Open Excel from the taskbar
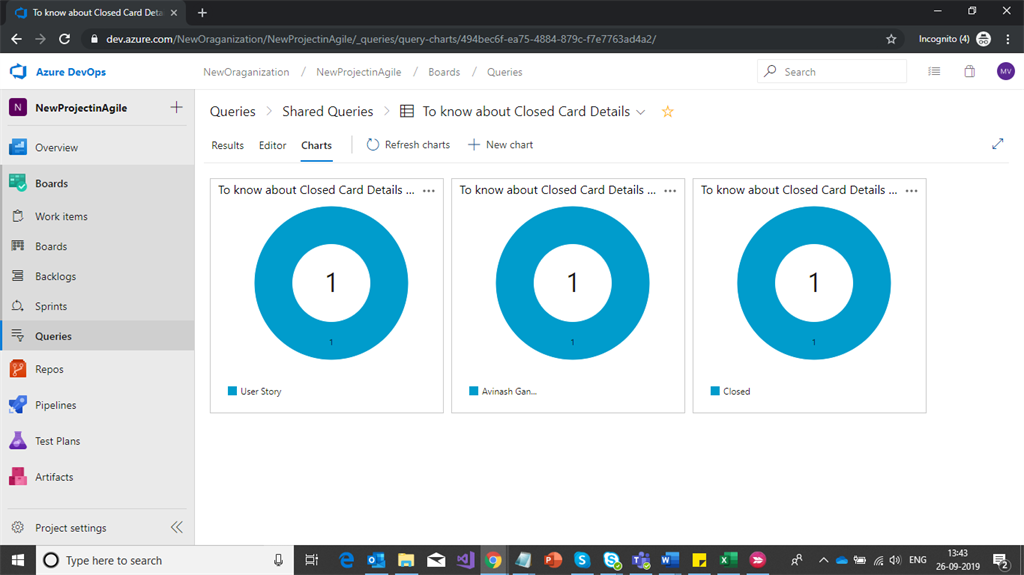Screen dimensions: 1024x575 tap(728, 560)
